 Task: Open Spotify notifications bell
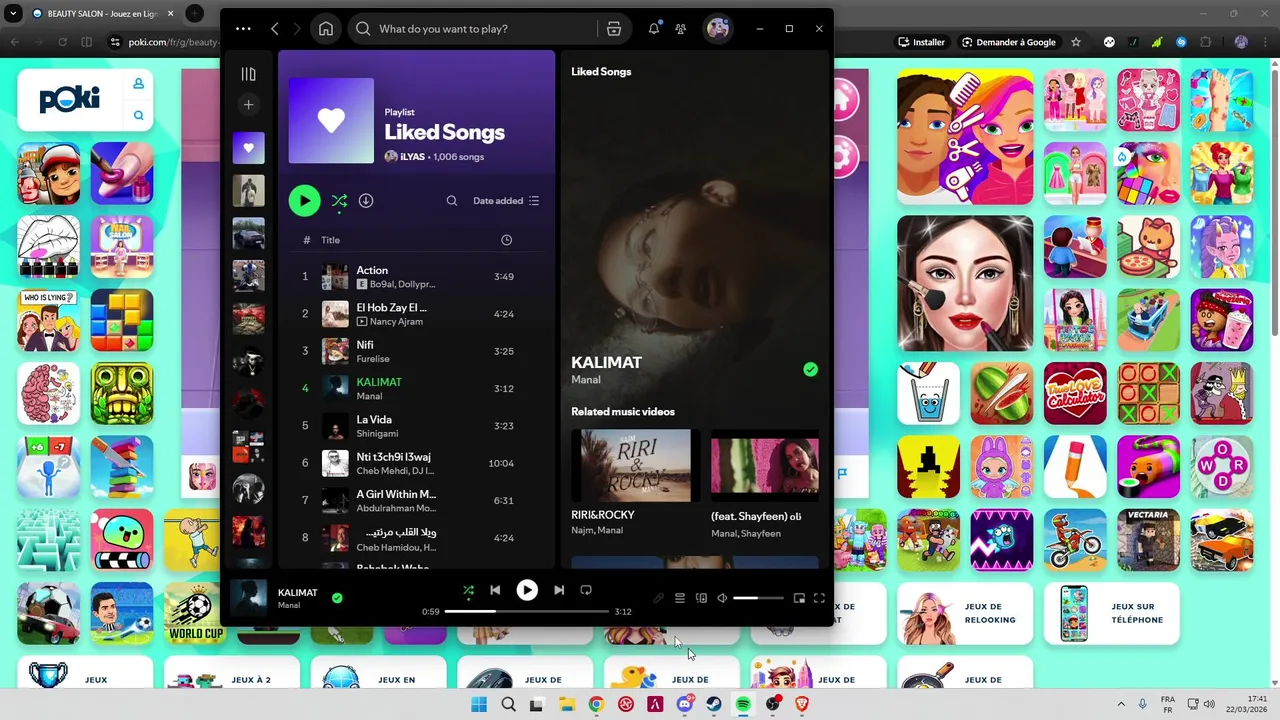coord(654,29)
